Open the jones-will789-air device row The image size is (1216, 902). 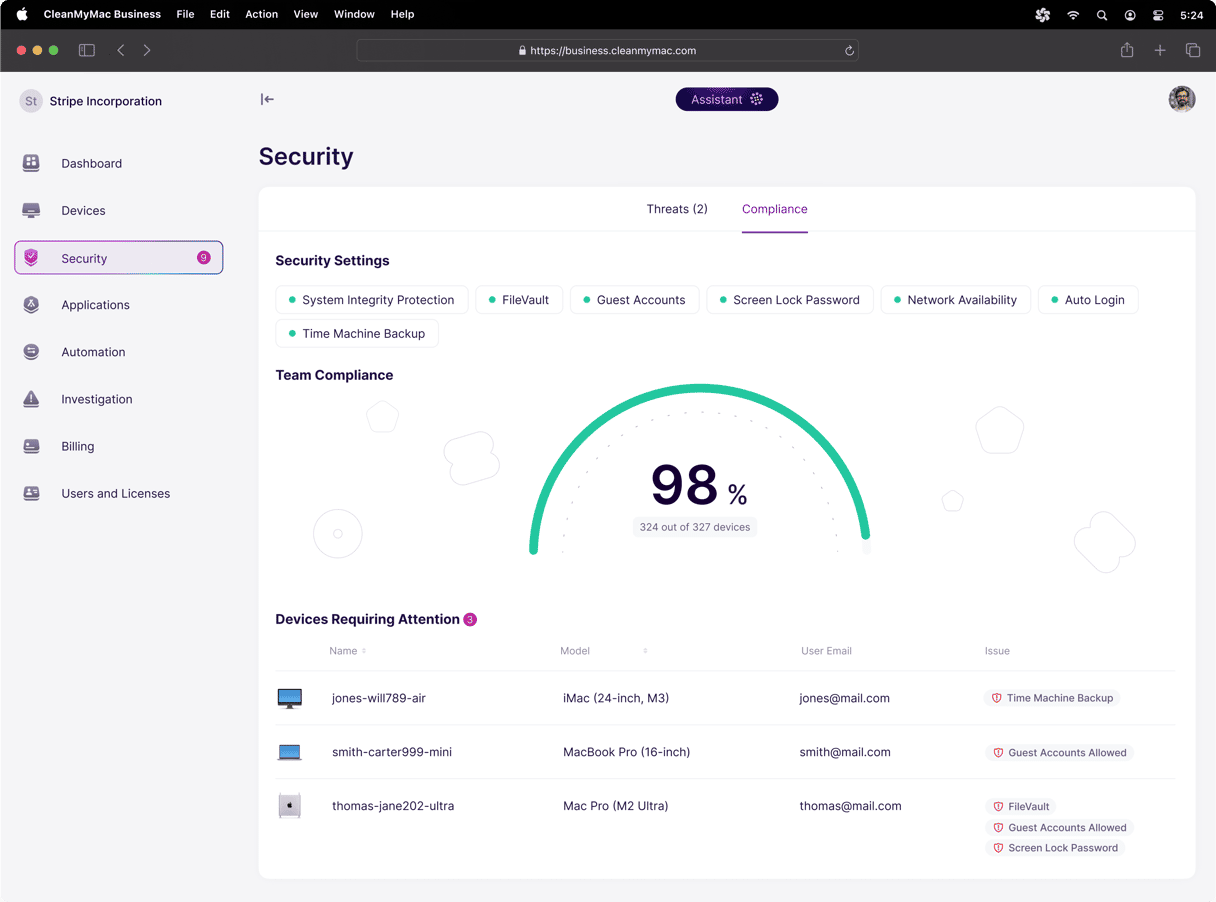tap(725, 698)
